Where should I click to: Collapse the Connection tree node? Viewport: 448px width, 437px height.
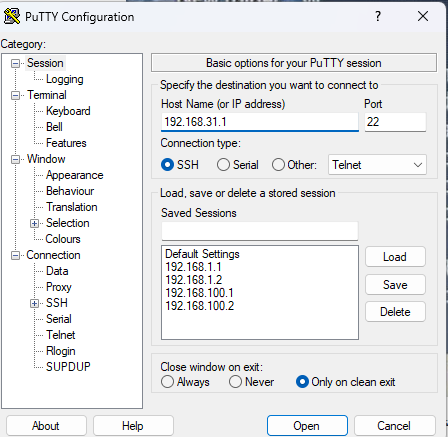click(x=15, y=255)
